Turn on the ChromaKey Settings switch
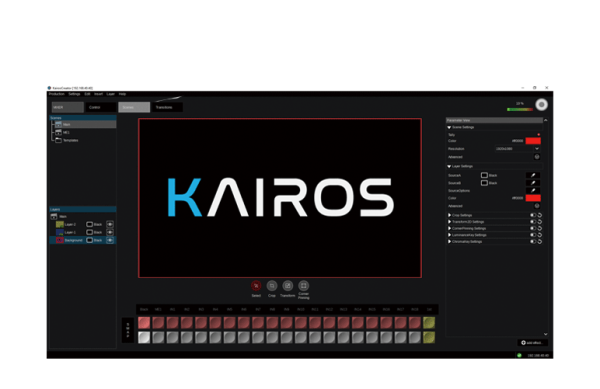This screenshot has height=389, width=600. tap(533, 242)
